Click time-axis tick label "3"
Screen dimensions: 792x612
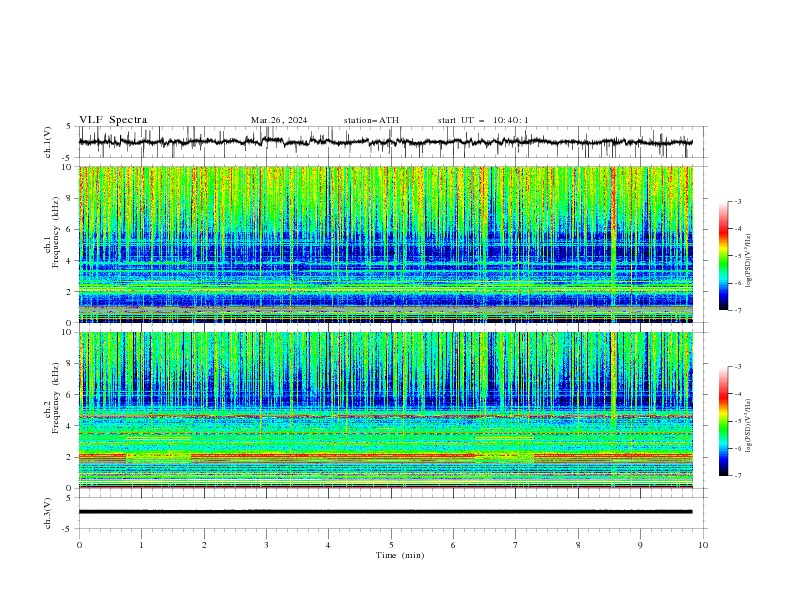tap(267, 545)
